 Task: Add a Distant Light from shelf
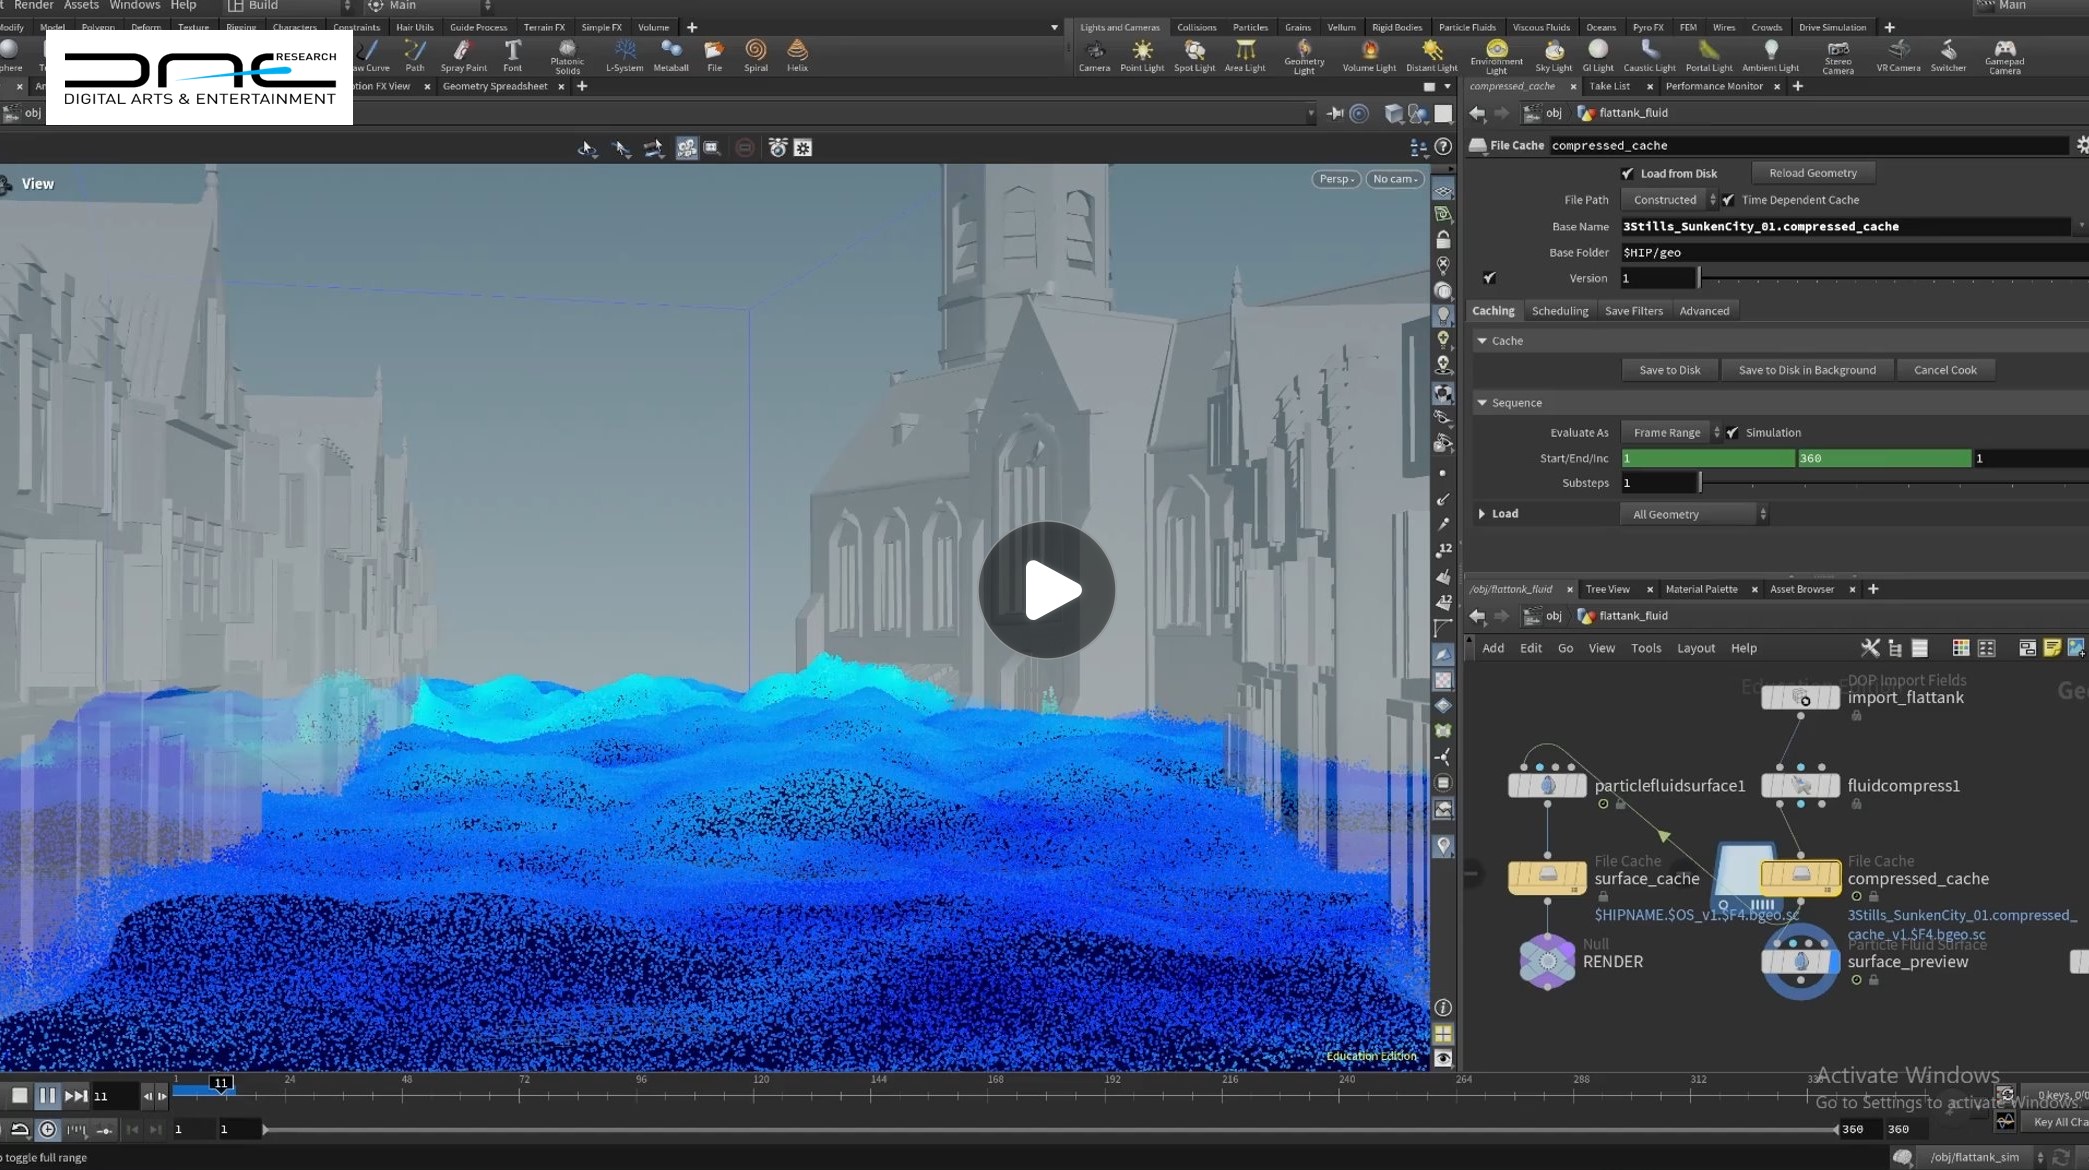pyautogui.click(x=1432, y=56)
